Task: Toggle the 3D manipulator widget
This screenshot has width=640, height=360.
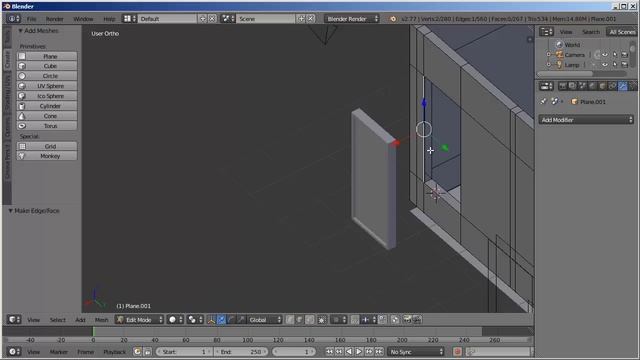Action: [x=211, y=320]
